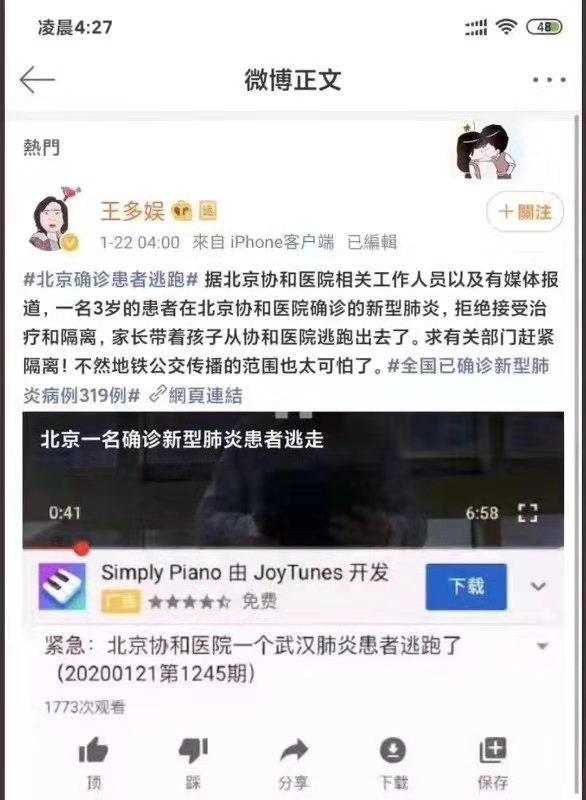
Task: Enter fullscreen on the video player
Action: 527,512
